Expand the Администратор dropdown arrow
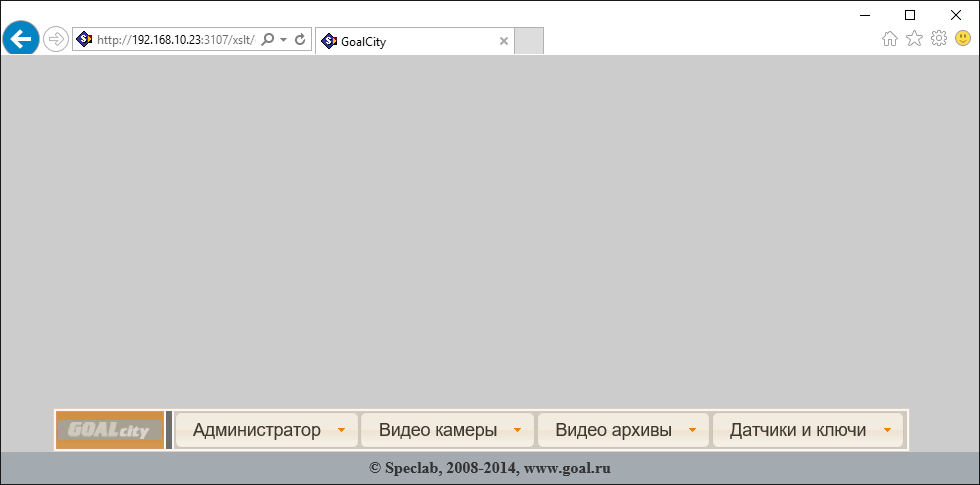The image size is (980, 485). tap(341, 430)
